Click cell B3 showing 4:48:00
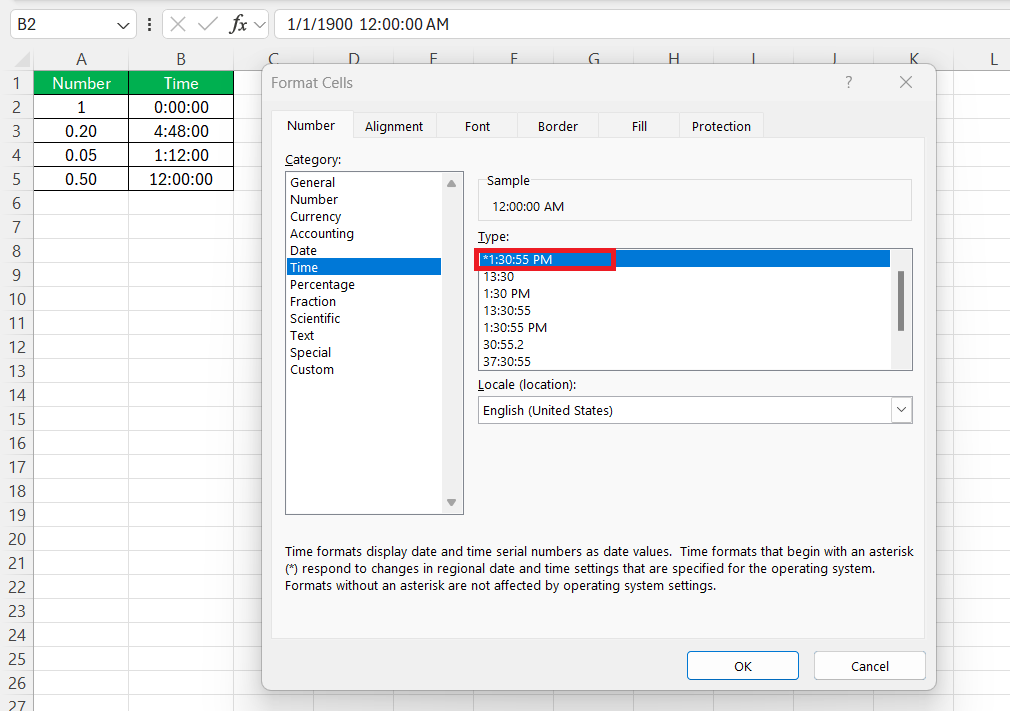1010x711 pixels. point(181,131)
